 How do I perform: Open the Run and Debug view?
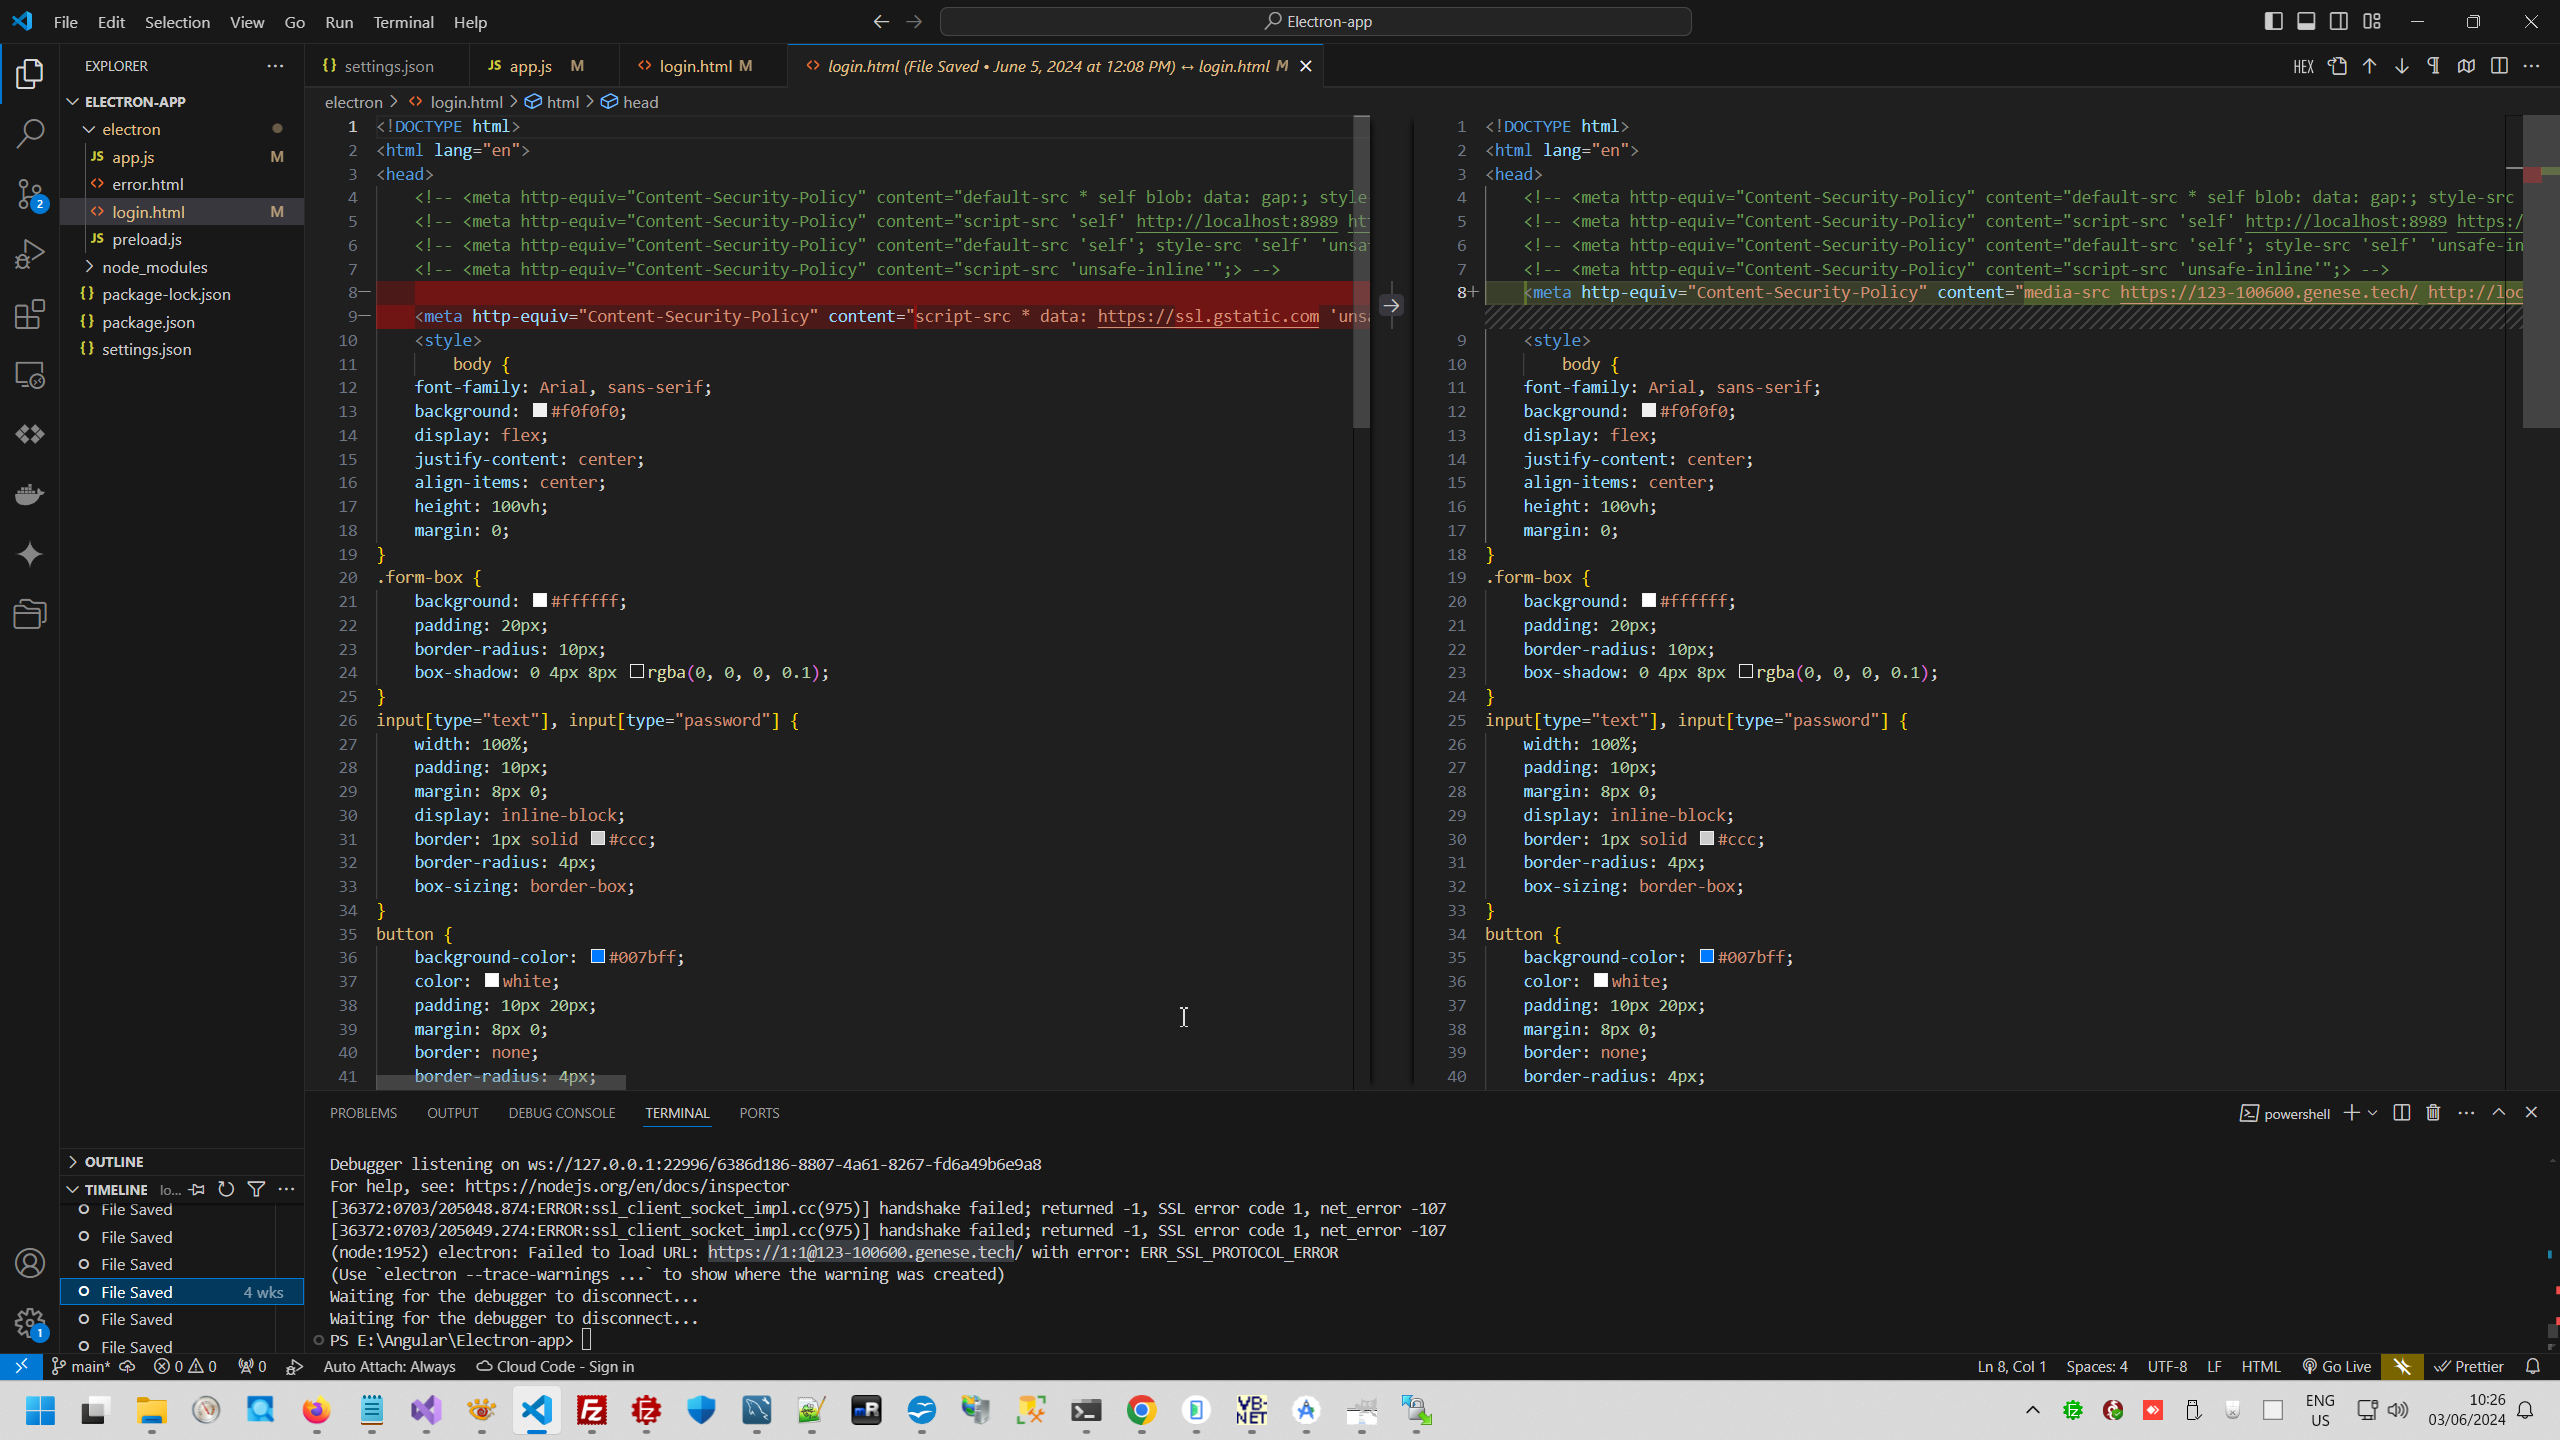30,254
